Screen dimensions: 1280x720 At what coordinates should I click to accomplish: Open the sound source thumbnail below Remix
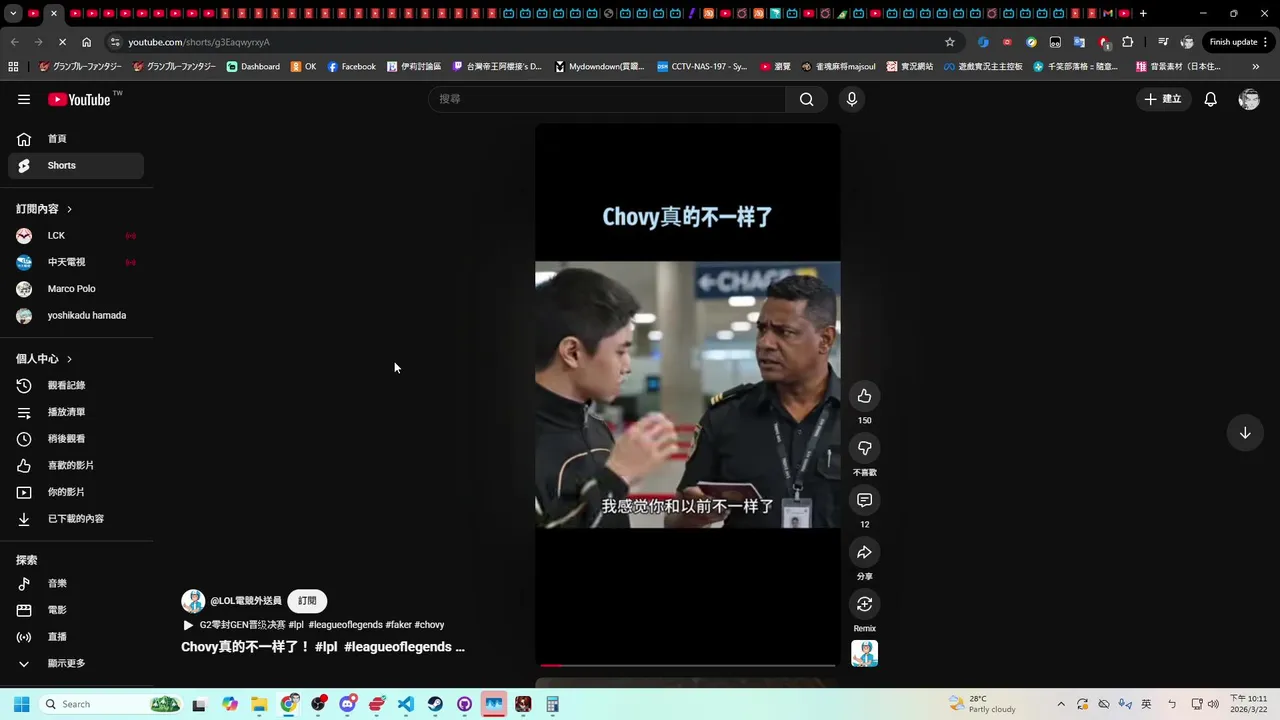click(865, 653)
